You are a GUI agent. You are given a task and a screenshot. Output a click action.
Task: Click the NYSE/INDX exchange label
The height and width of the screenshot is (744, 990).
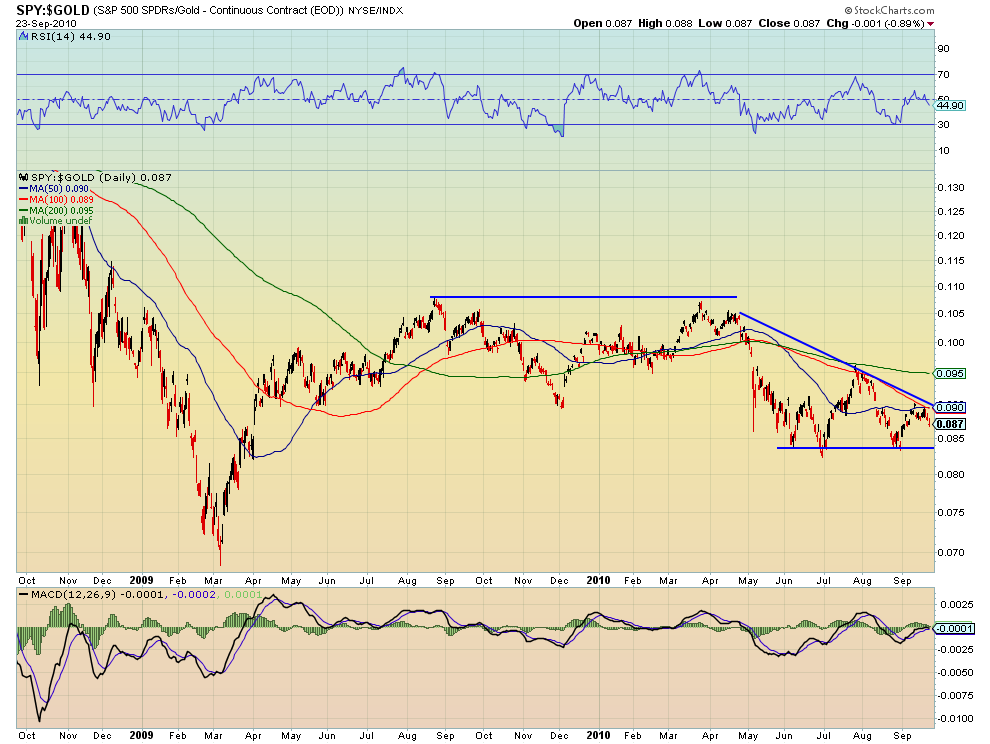375,11
